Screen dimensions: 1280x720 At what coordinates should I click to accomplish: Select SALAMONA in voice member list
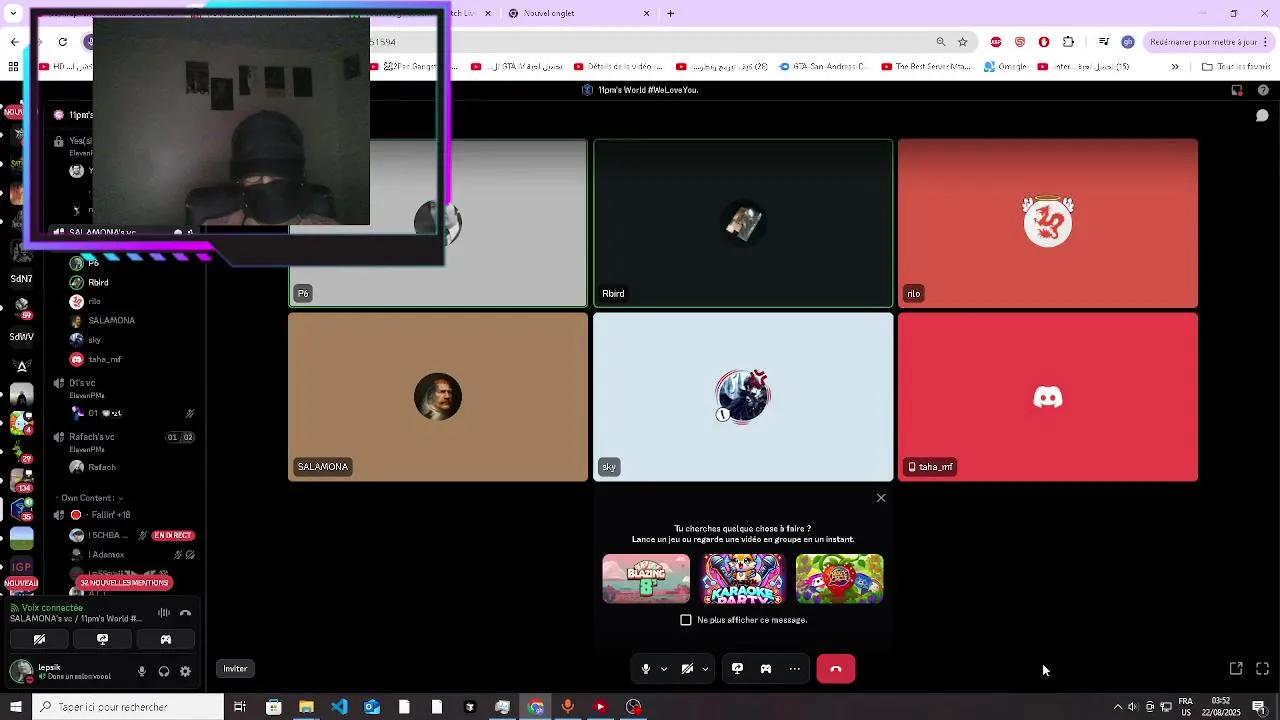tap(130, 321)
